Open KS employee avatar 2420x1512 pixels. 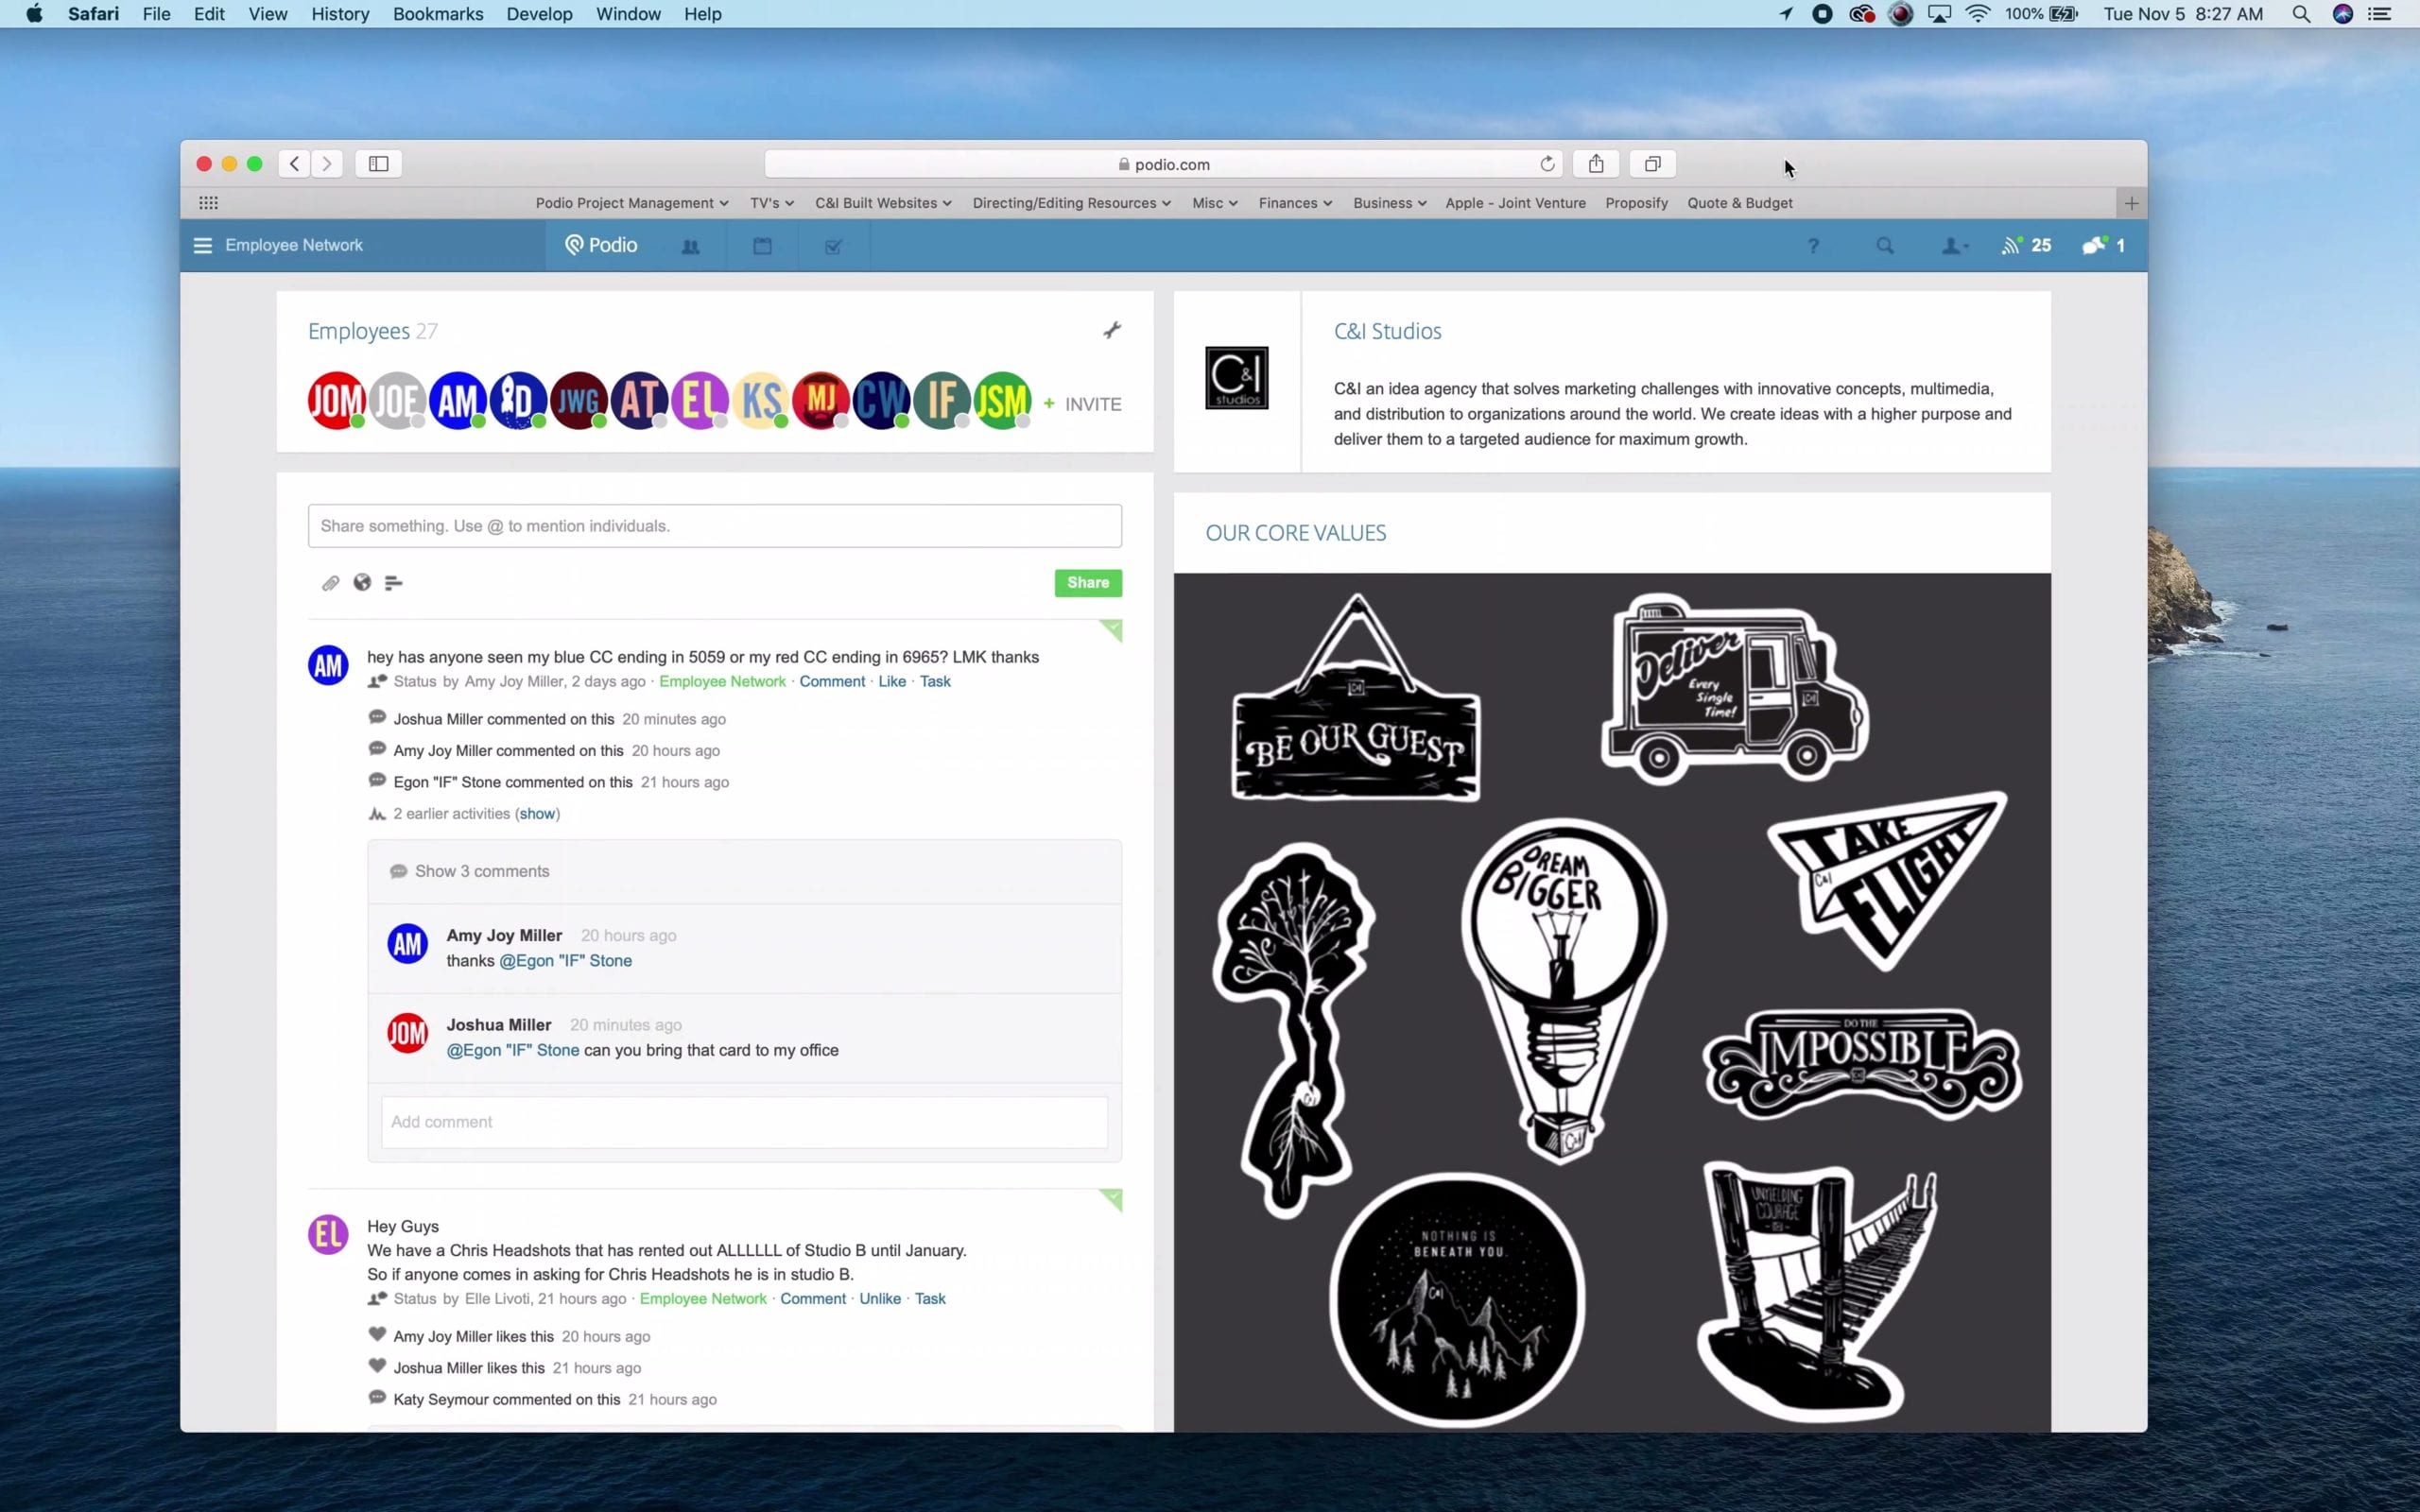(x=760, y=401)
